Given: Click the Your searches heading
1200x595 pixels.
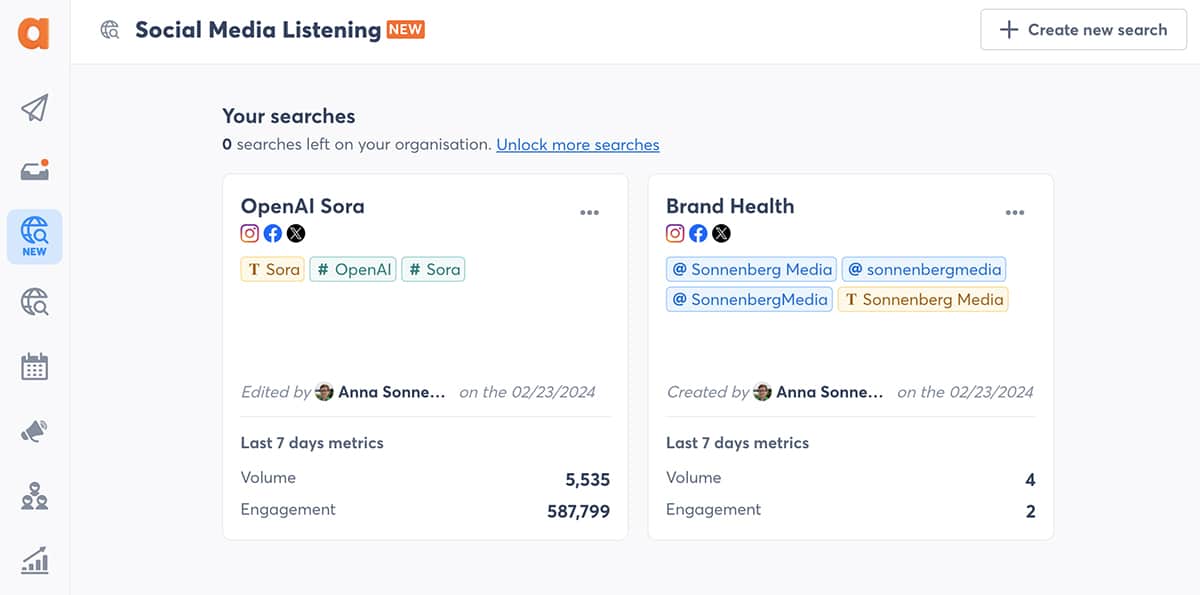Looking at the screenshot, I should [288, 116].
